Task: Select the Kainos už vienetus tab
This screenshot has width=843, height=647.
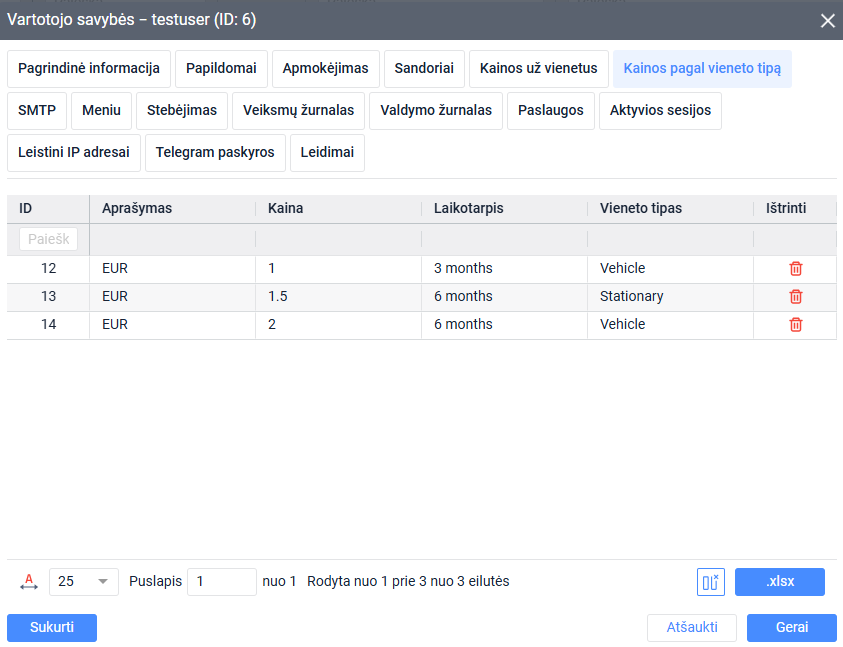Action: 538,69
